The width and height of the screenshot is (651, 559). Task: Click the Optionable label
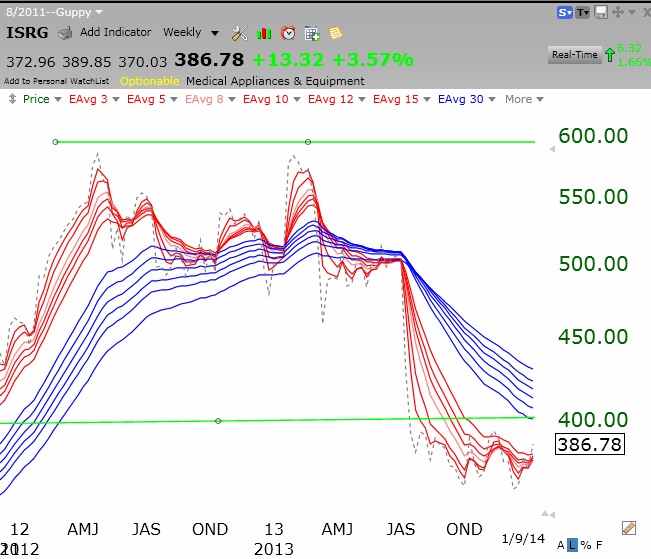point(149,81)
